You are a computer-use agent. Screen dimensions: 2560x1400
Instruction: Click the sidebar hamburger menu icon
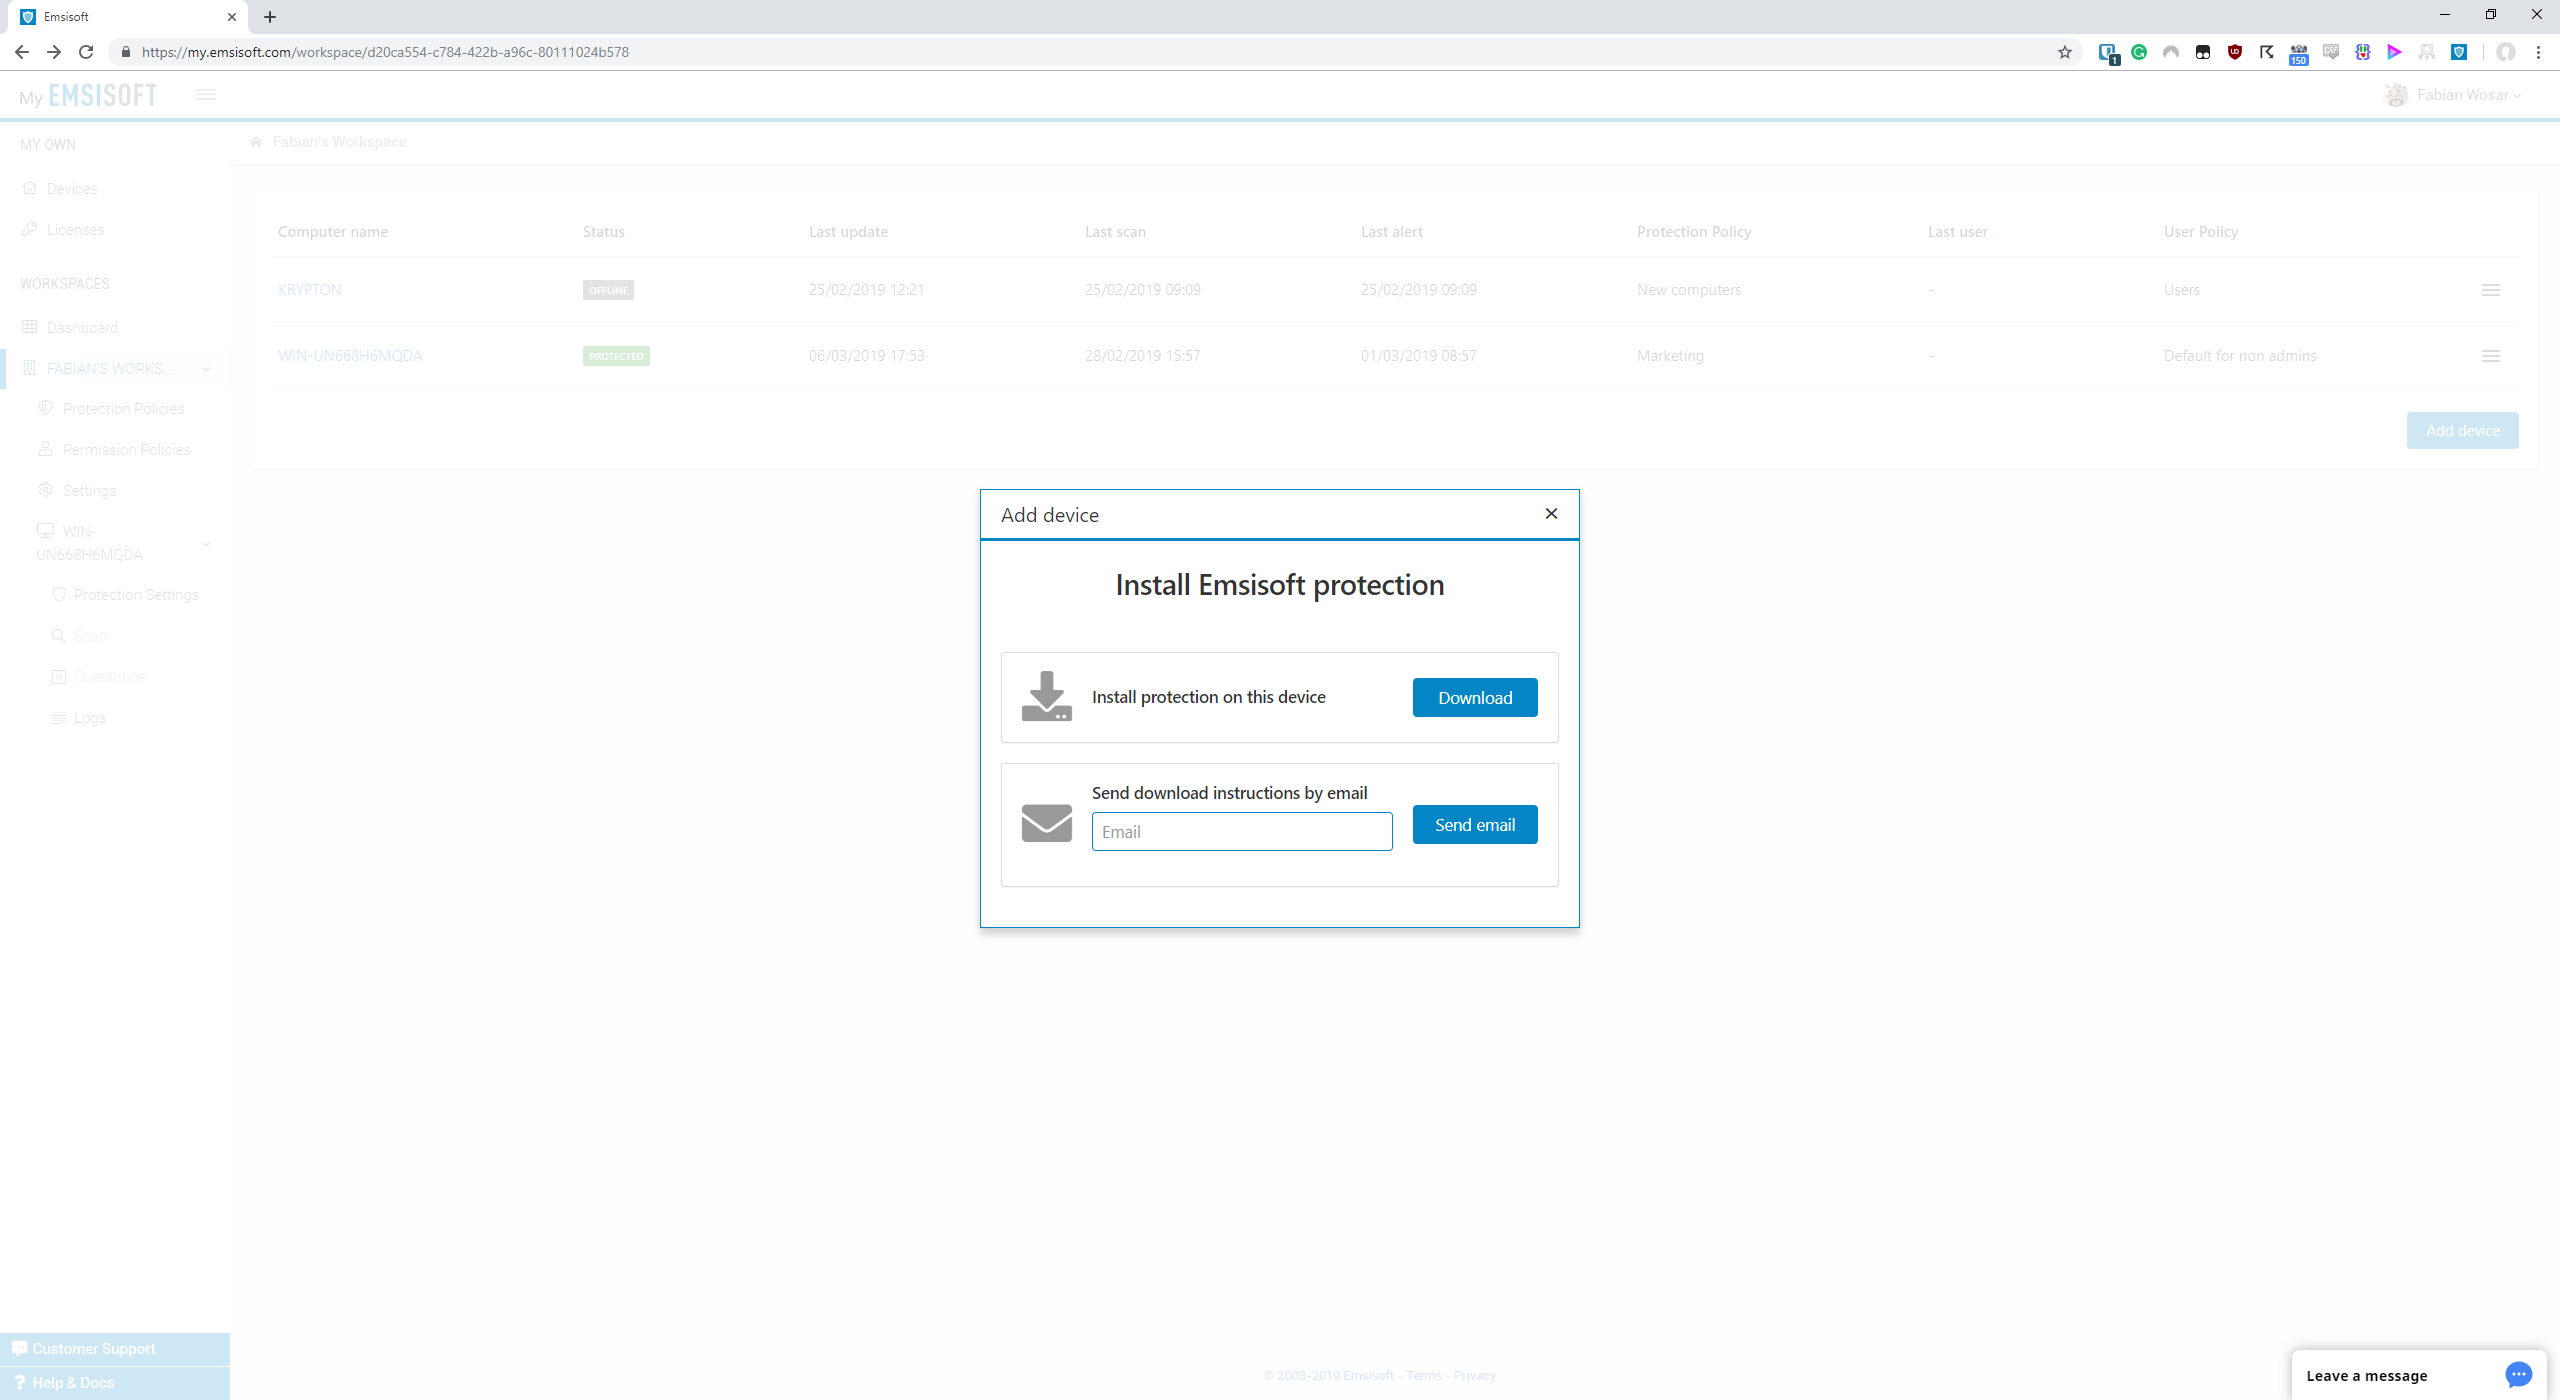[206, 95]
